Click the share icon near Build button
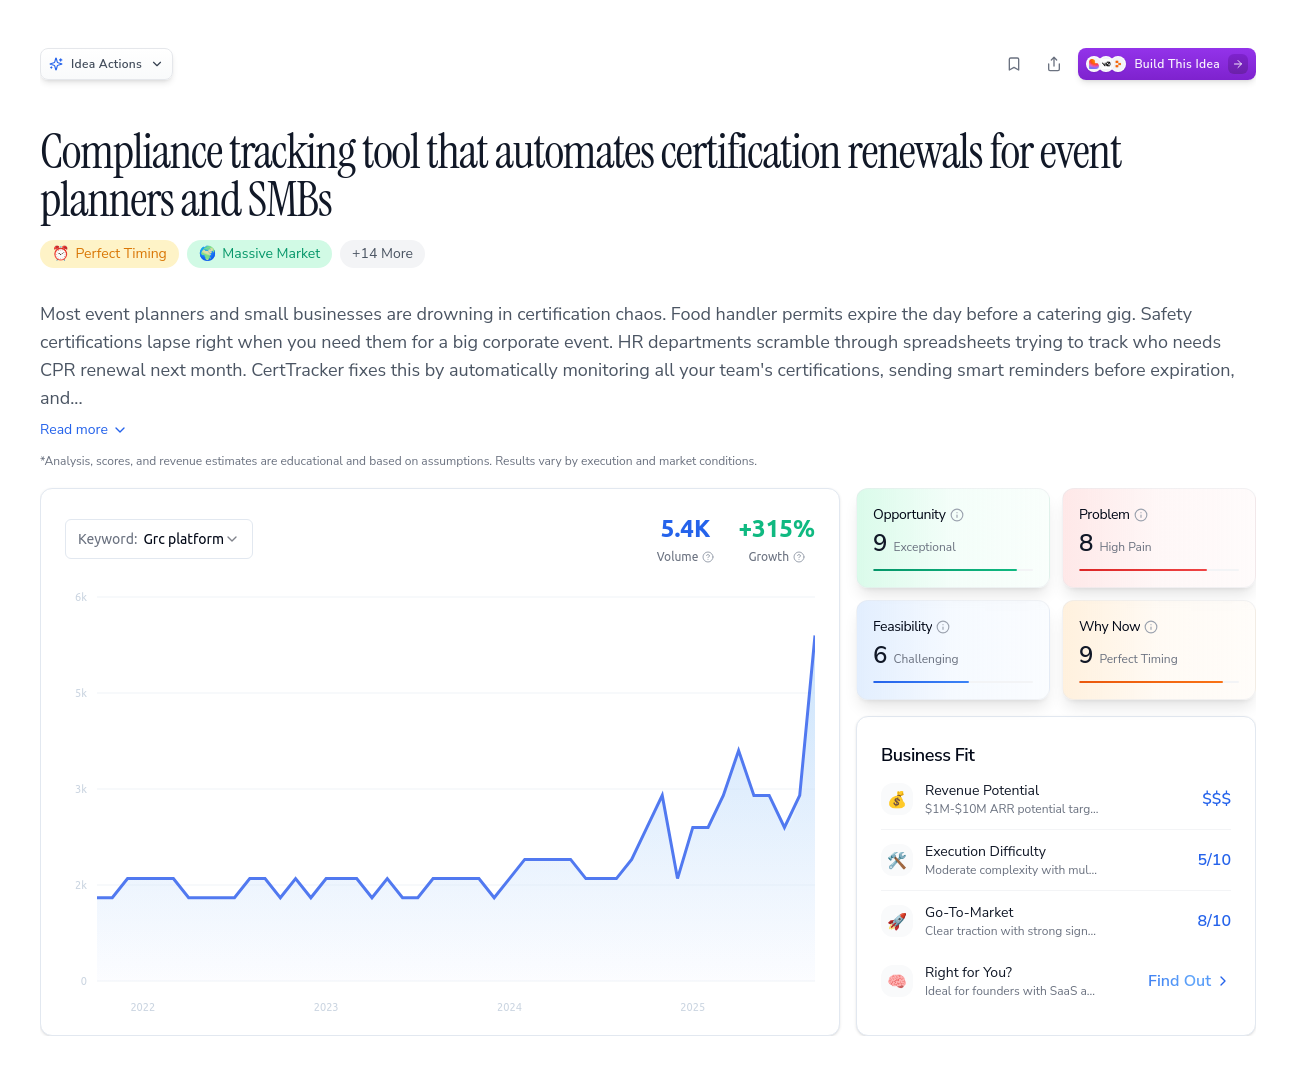This screenshot has width=1296, height=1076. tap(1054, 64)
